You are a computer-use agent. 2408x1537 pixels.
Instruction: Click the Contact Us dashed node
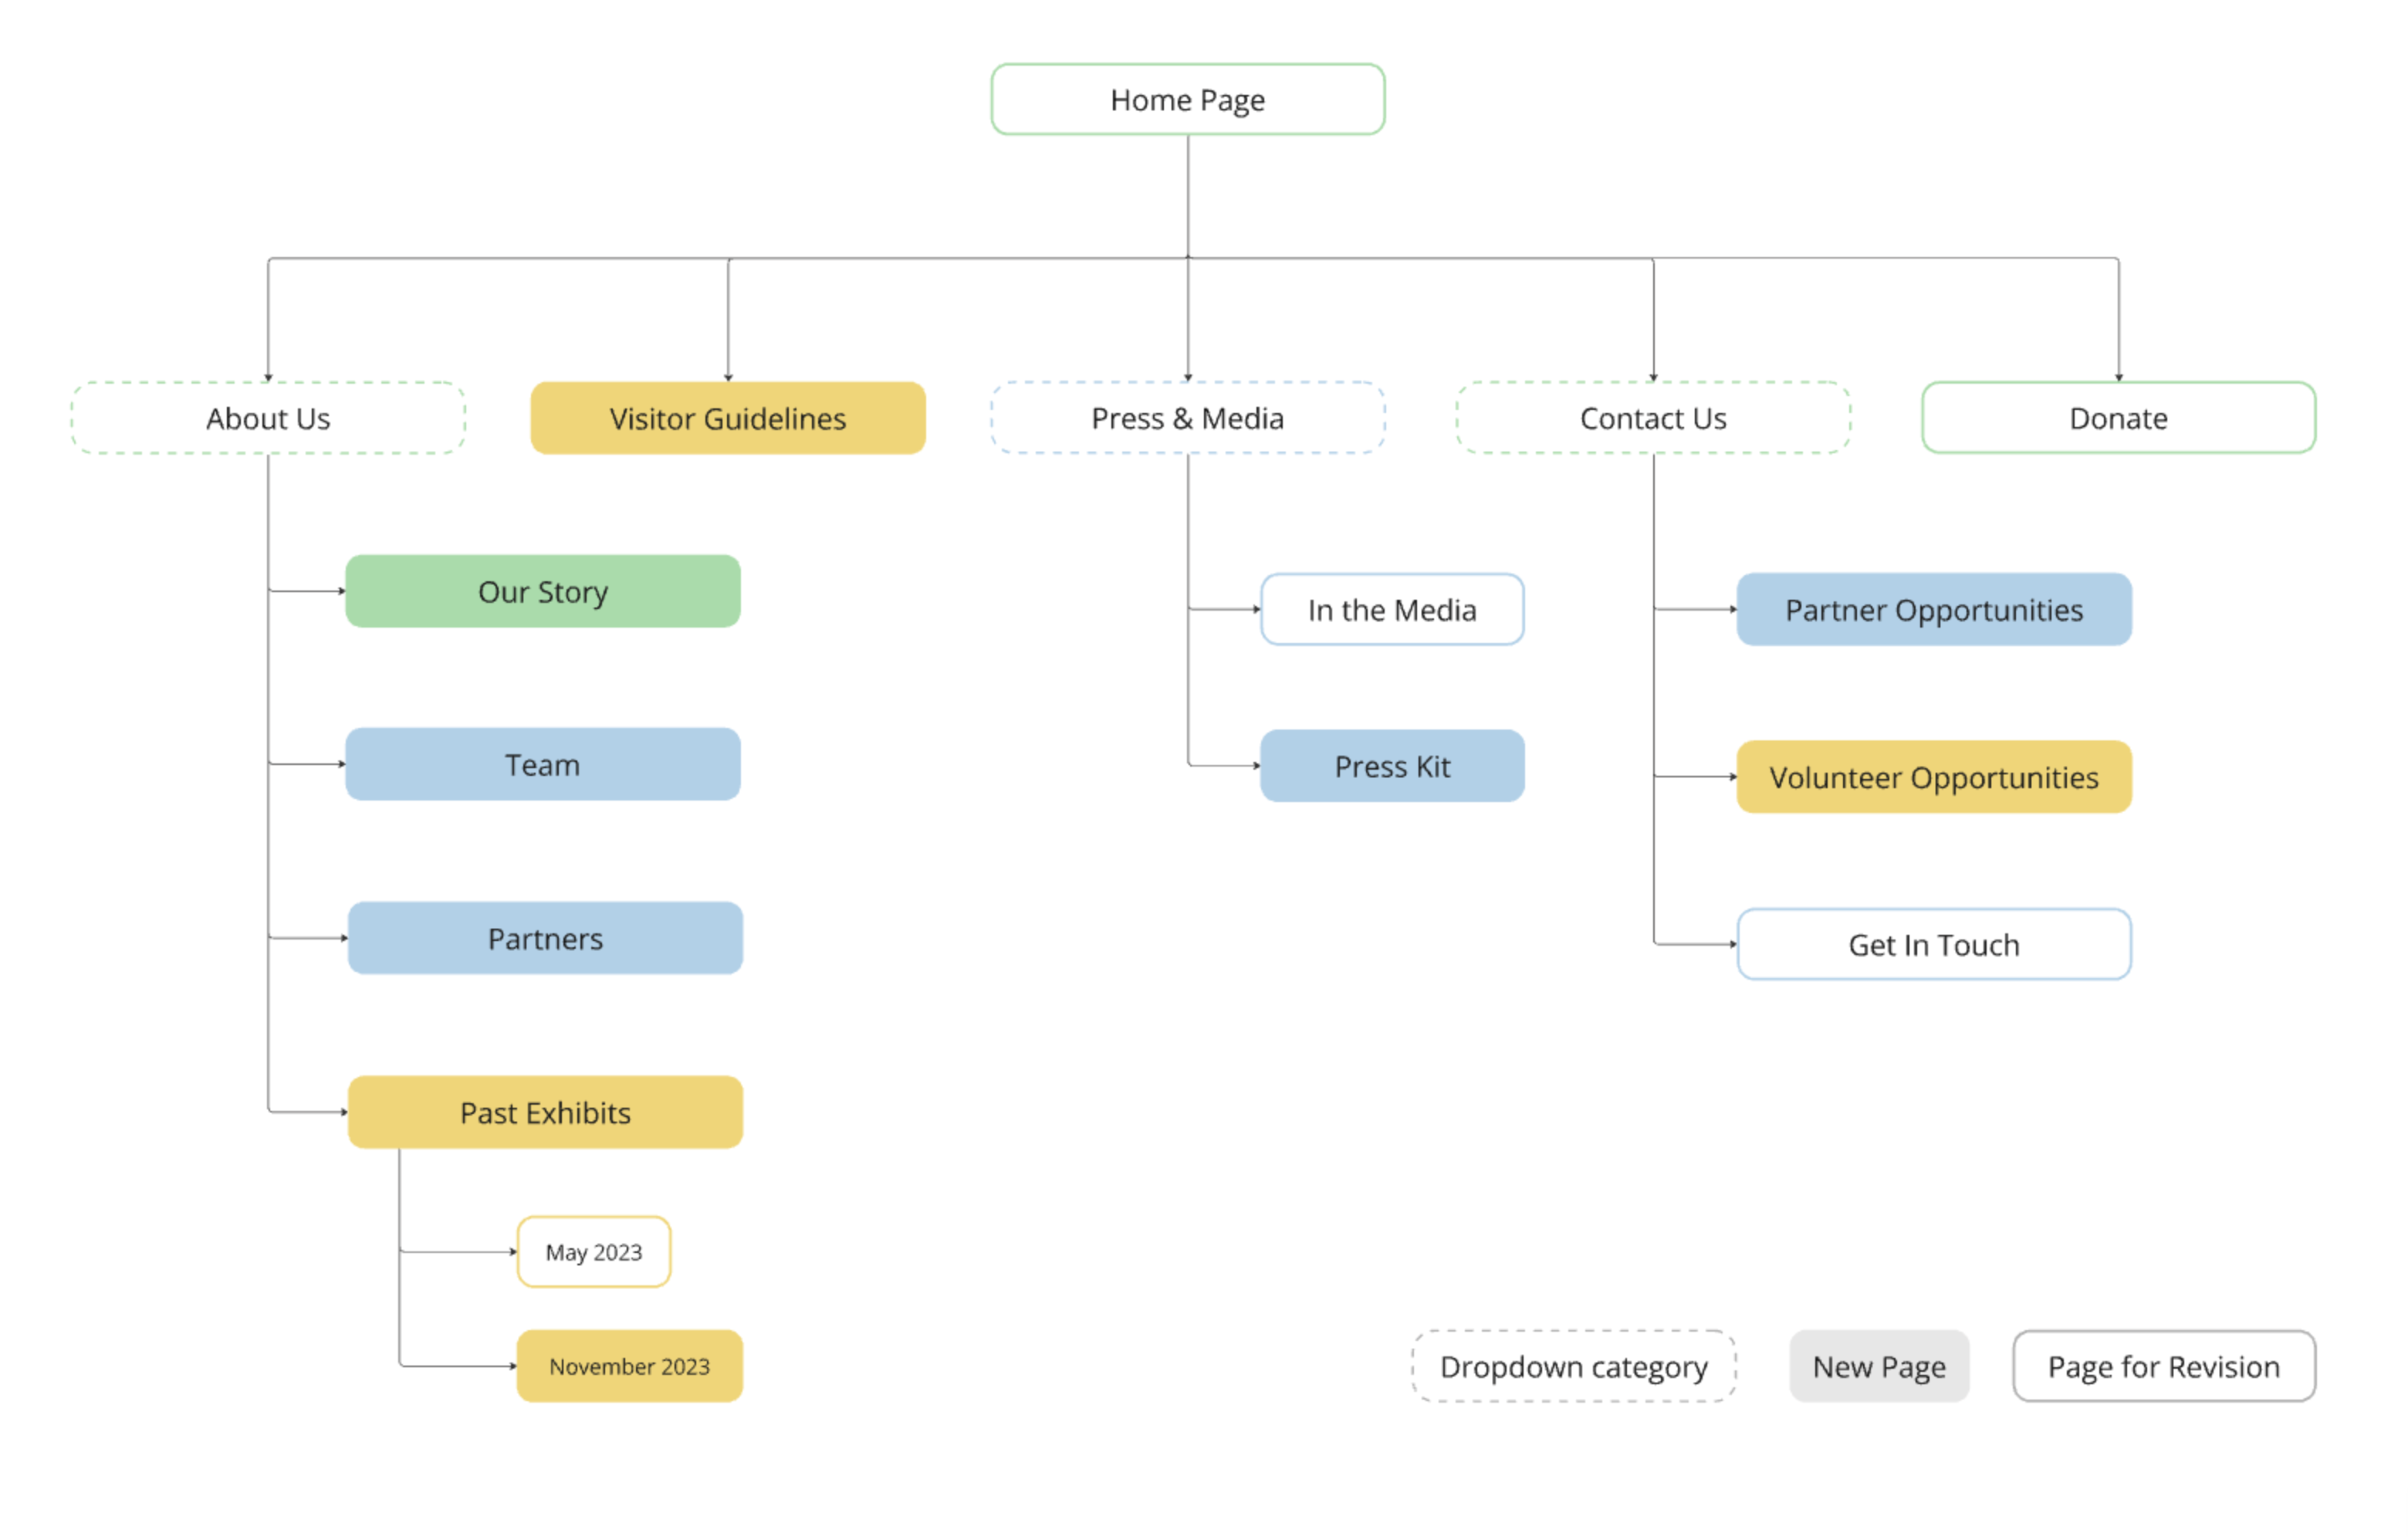click(x=1652, y=418)
